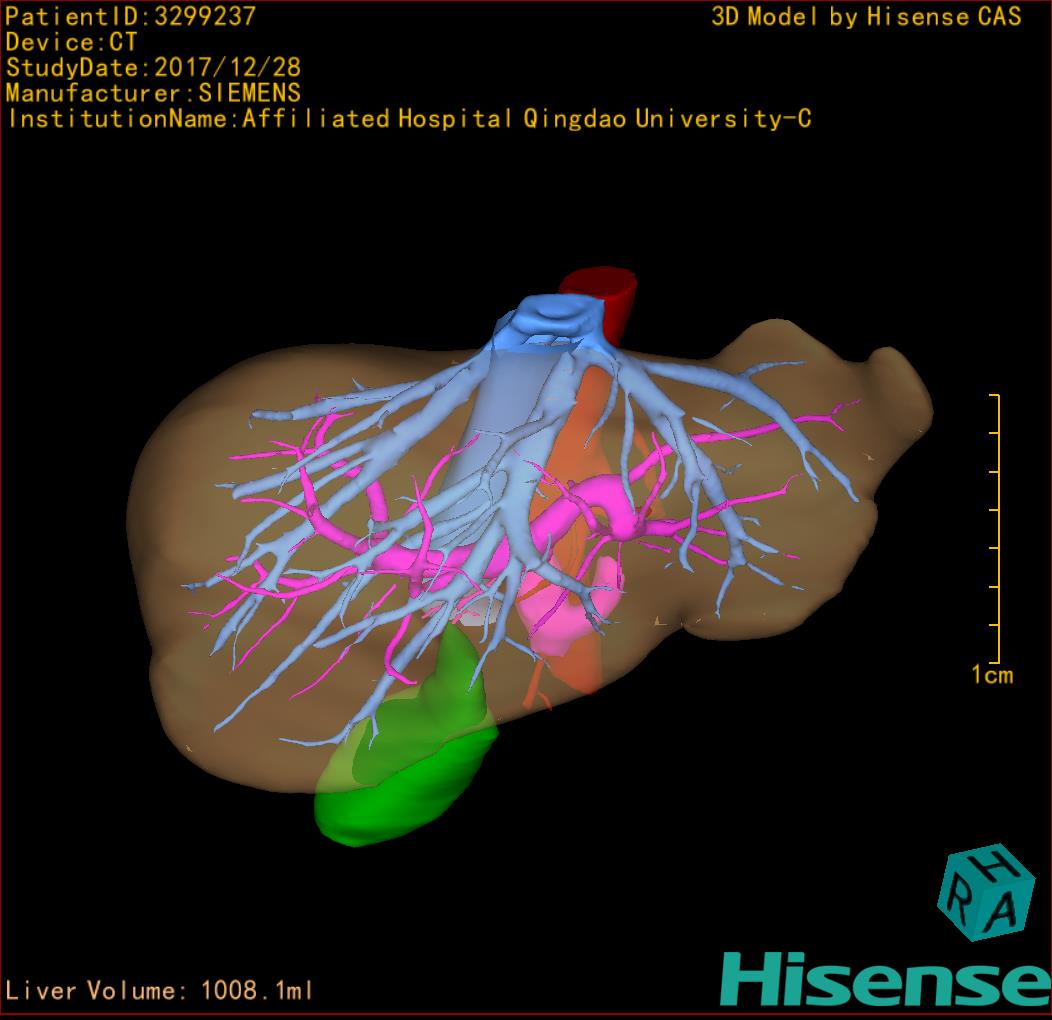1052x1020 pixels.
Task: Click the 3D Model by Hisense CAS text
Action: [866, 16]
